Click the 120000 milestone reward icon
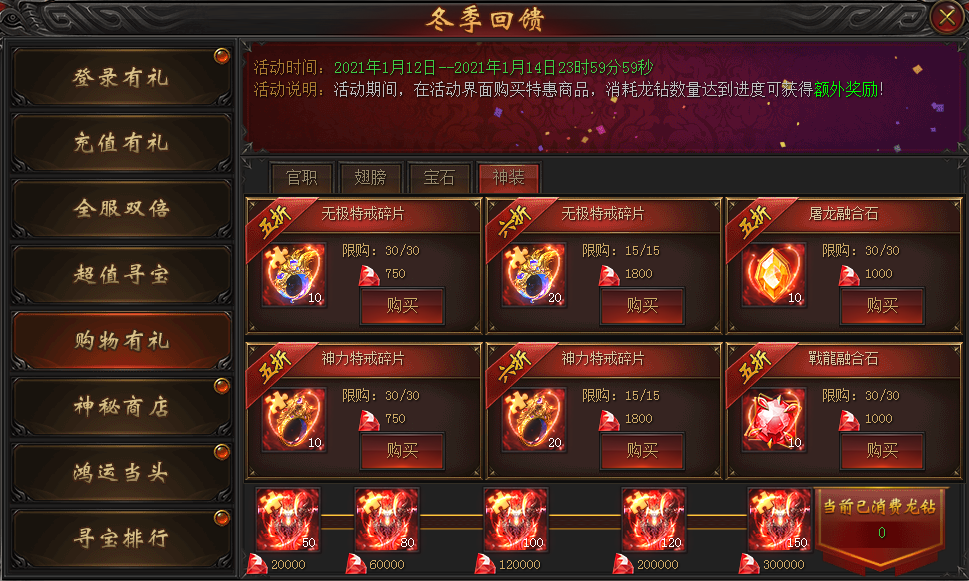This screenshot has height=581, width=969. (x=515, y=520)
